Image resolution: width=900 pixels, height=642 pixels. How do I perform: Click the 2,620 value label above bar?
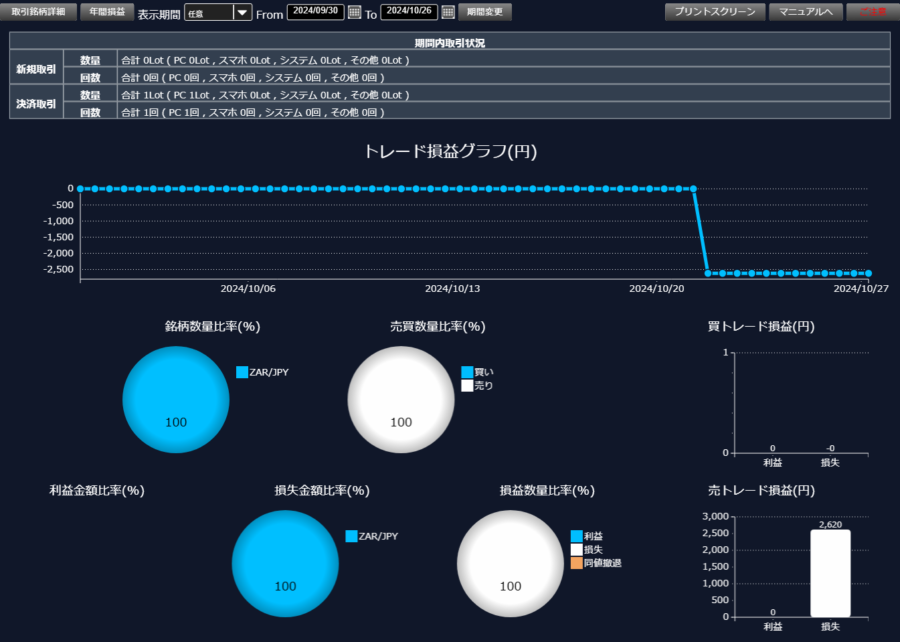pyautogui.click(x=831, y=524)
